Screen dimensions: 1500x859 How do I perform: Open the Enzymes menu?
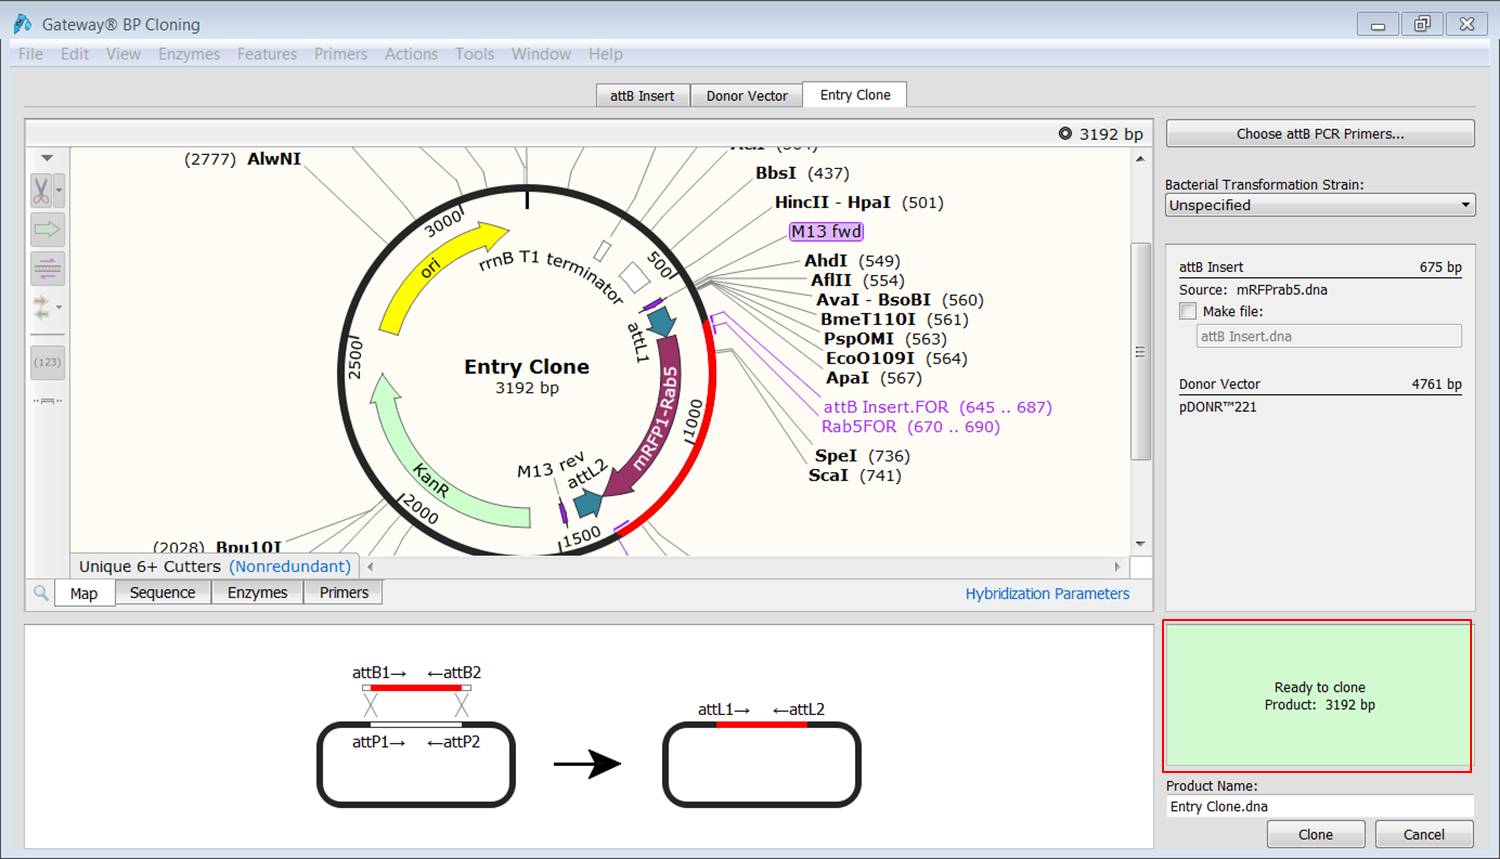coord(189,54)
